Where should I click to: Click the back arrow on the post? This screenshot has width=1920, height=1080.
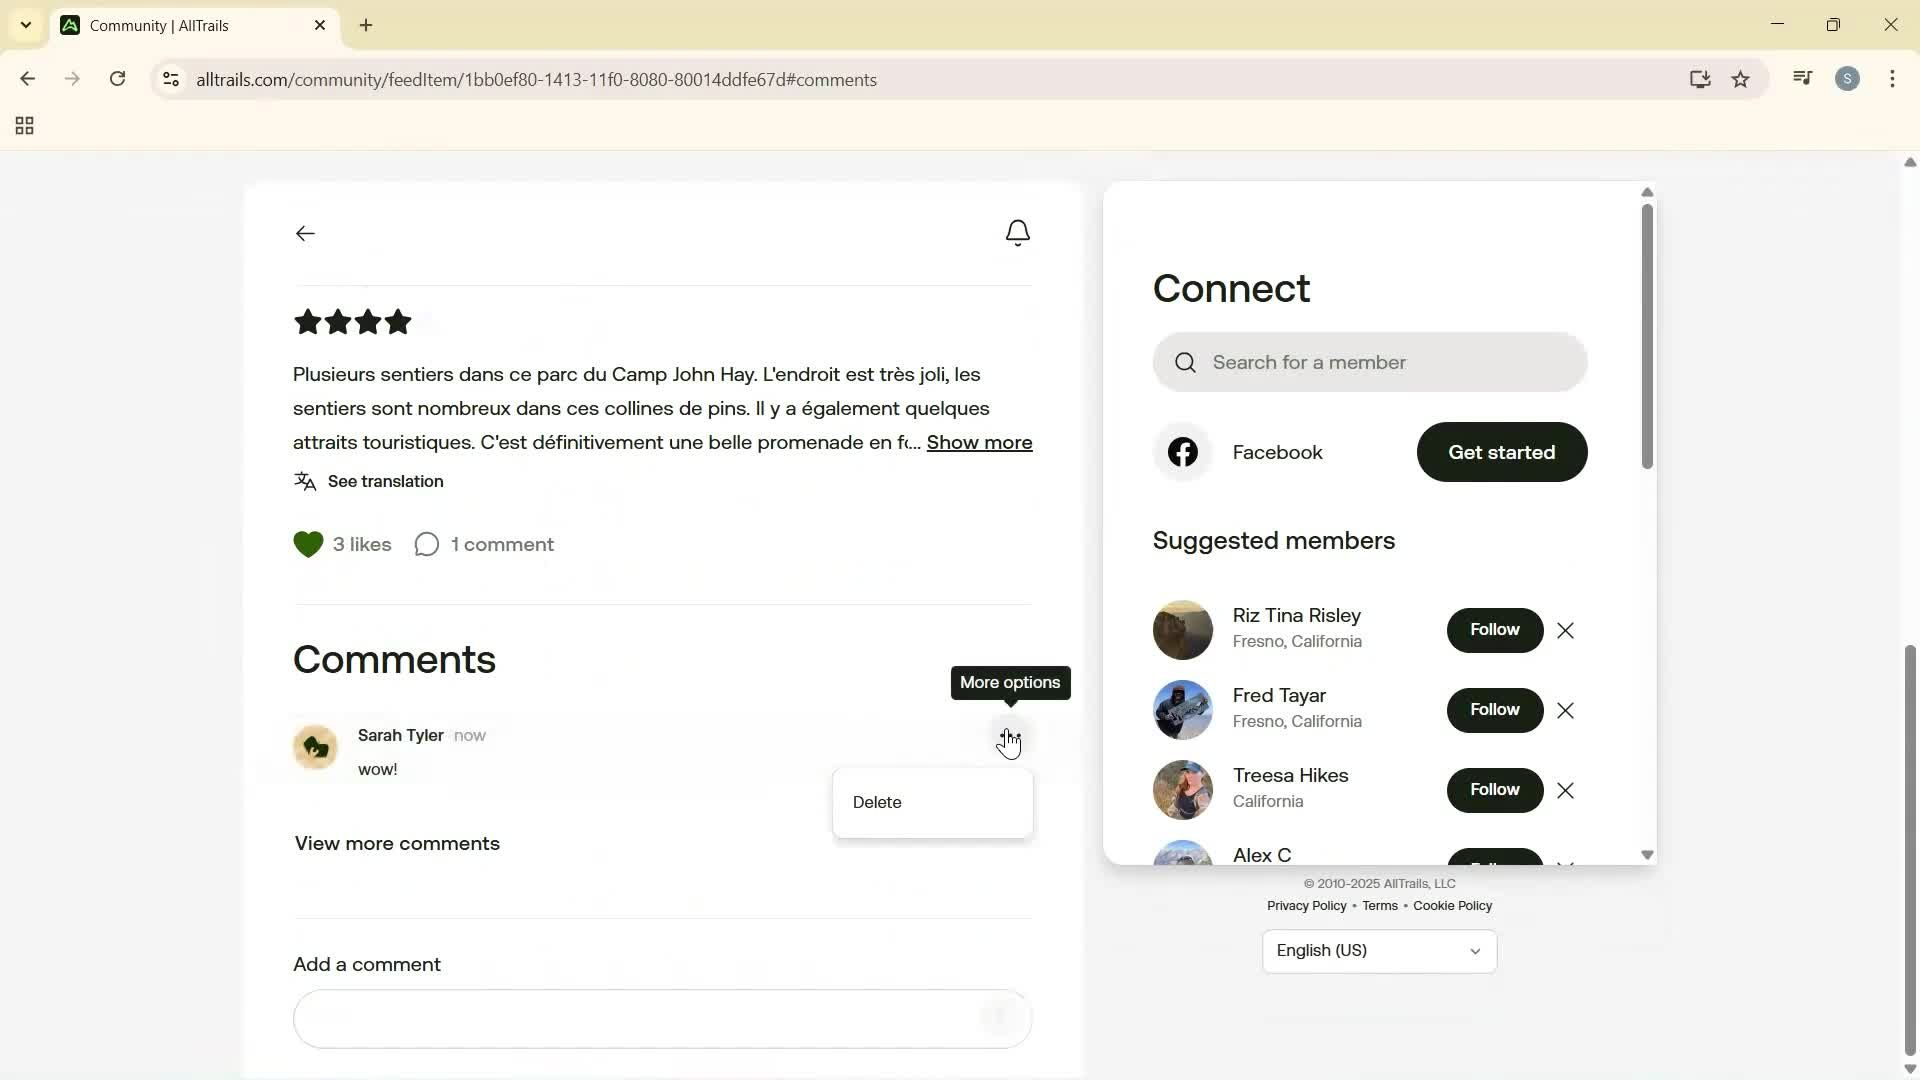pos(305,233)
